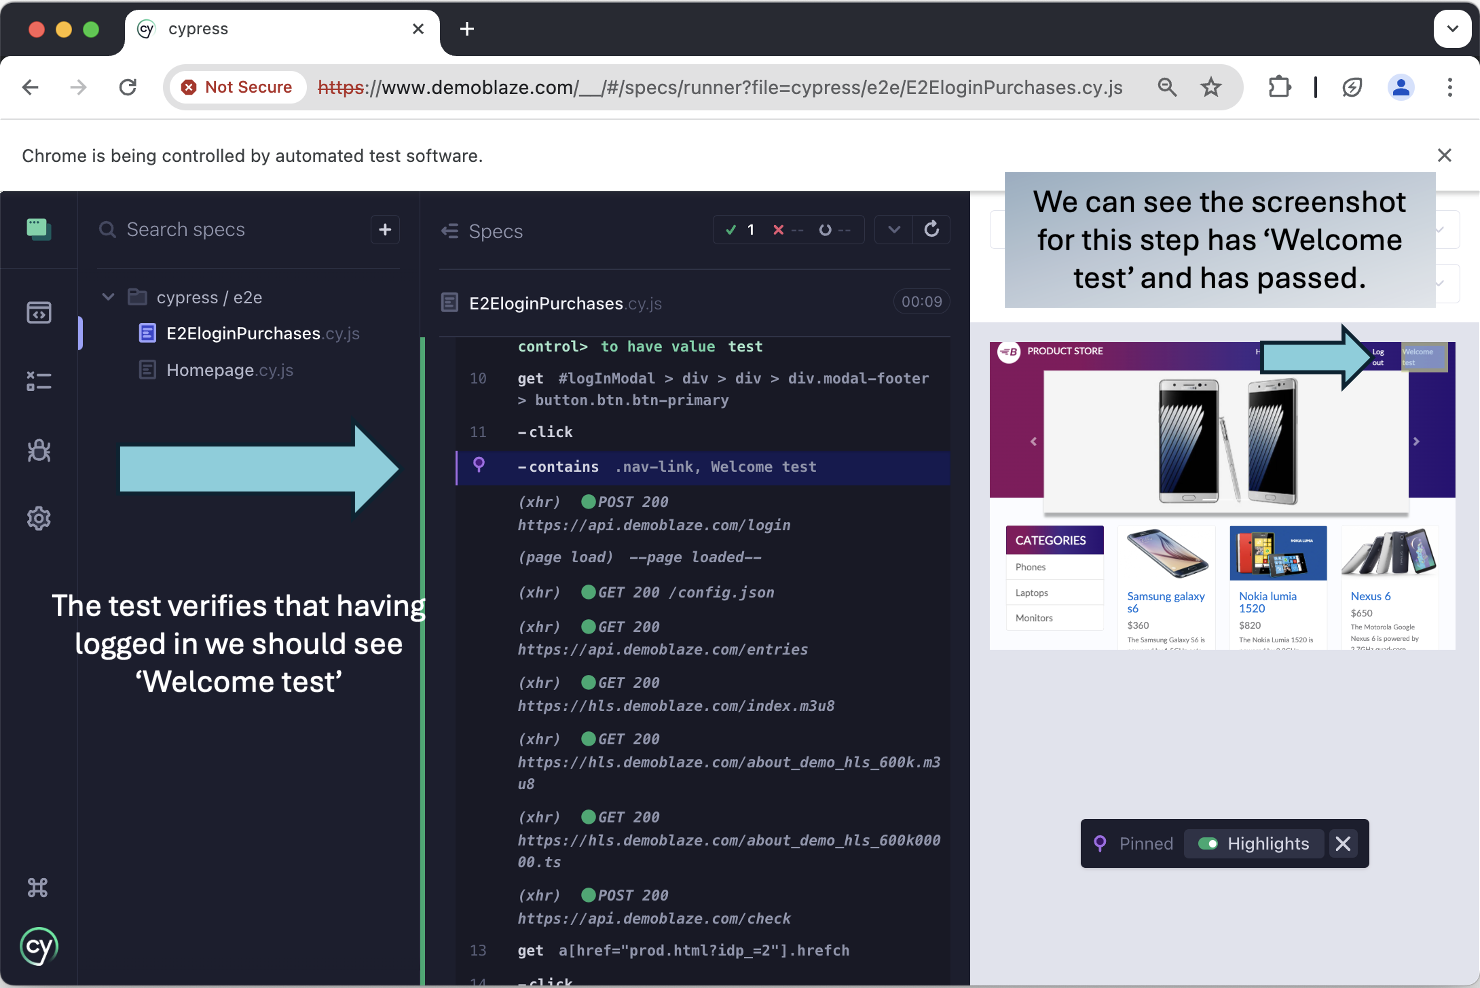
Task: Filter by failed tests using the red X
Action: click(x=780, y=229)
